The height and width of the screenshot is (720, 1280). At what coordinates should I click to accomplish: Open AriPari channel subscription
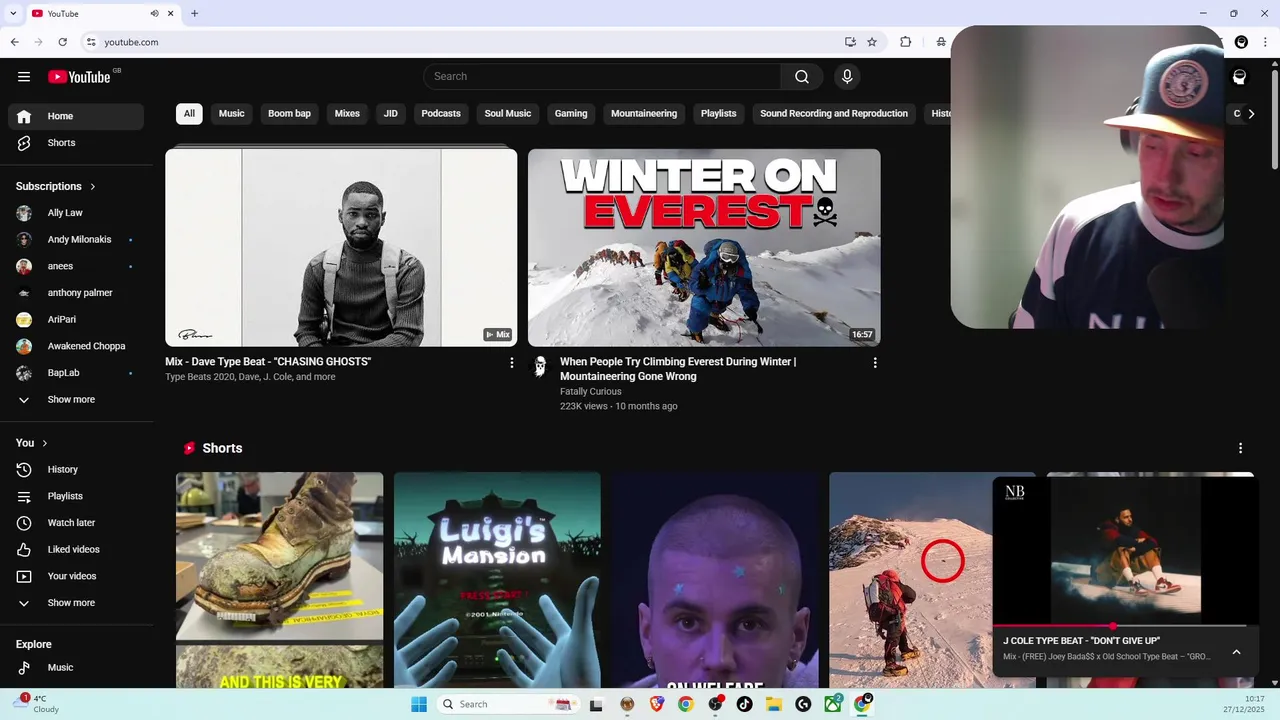(x=76, y=320)
